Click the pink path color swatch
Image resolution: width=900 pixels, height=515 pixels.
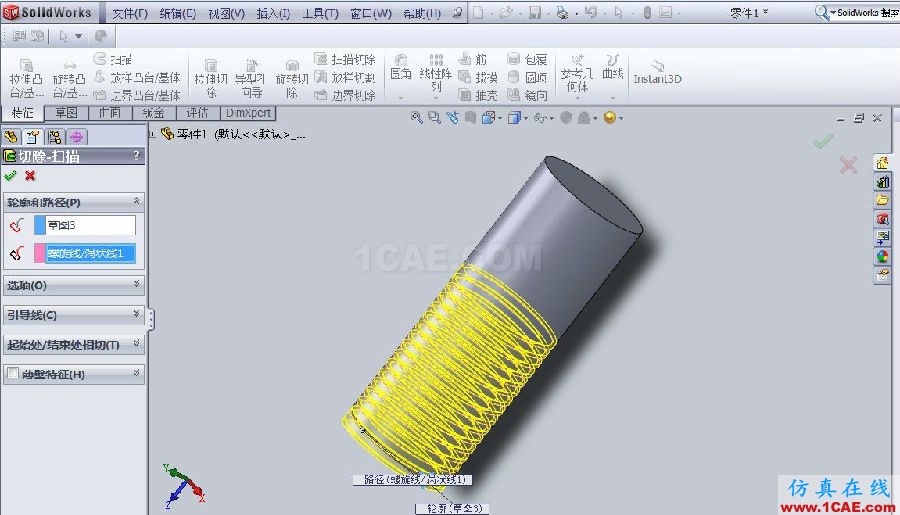click(x=40, y=253)
